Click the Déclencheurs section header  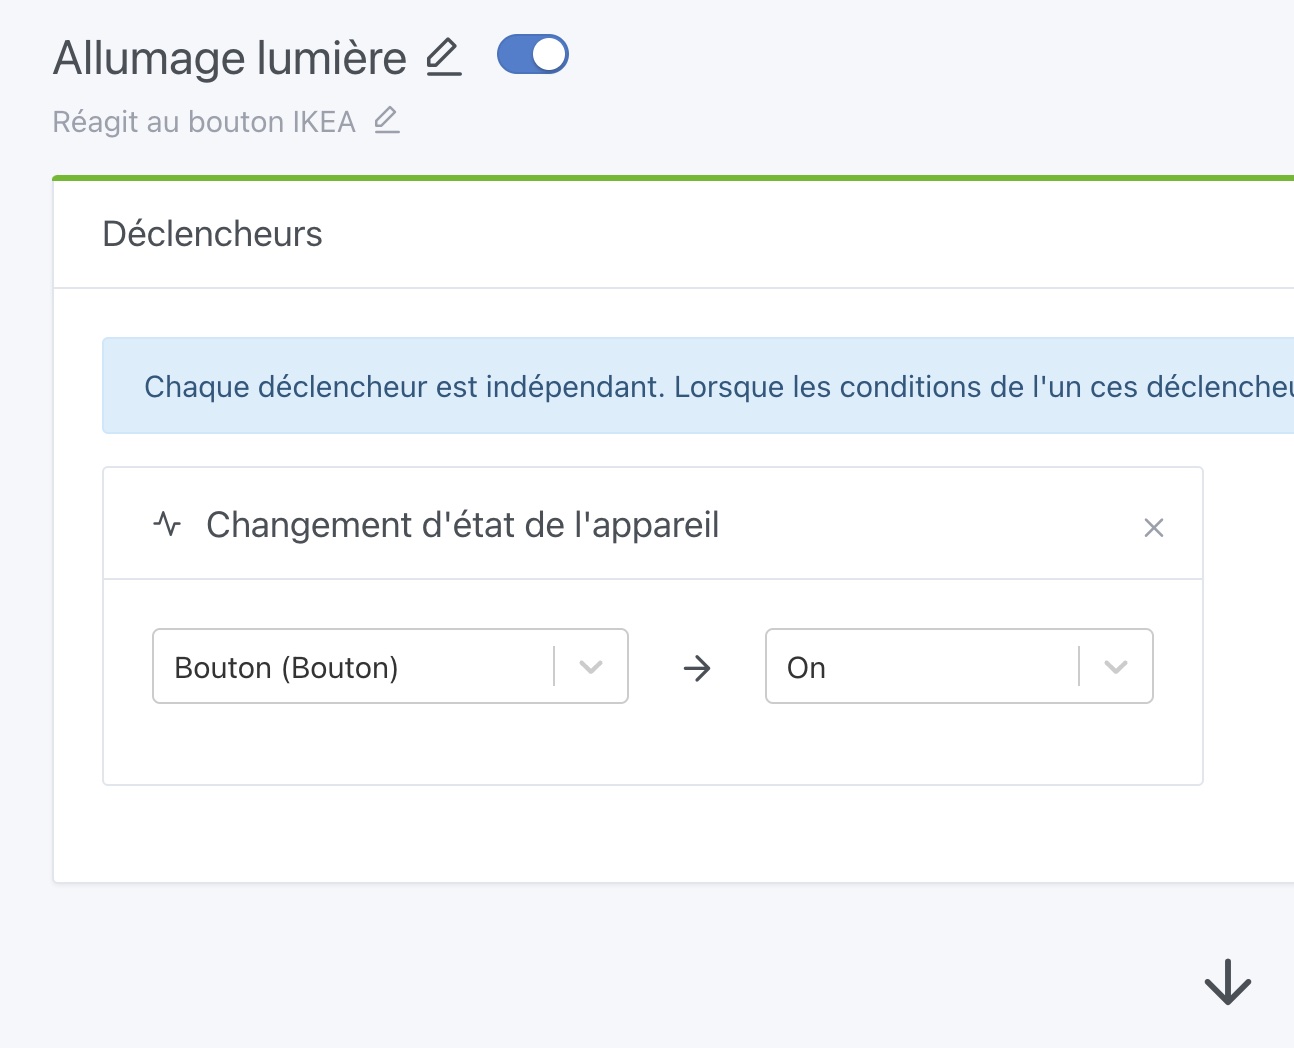click(212, 234)
